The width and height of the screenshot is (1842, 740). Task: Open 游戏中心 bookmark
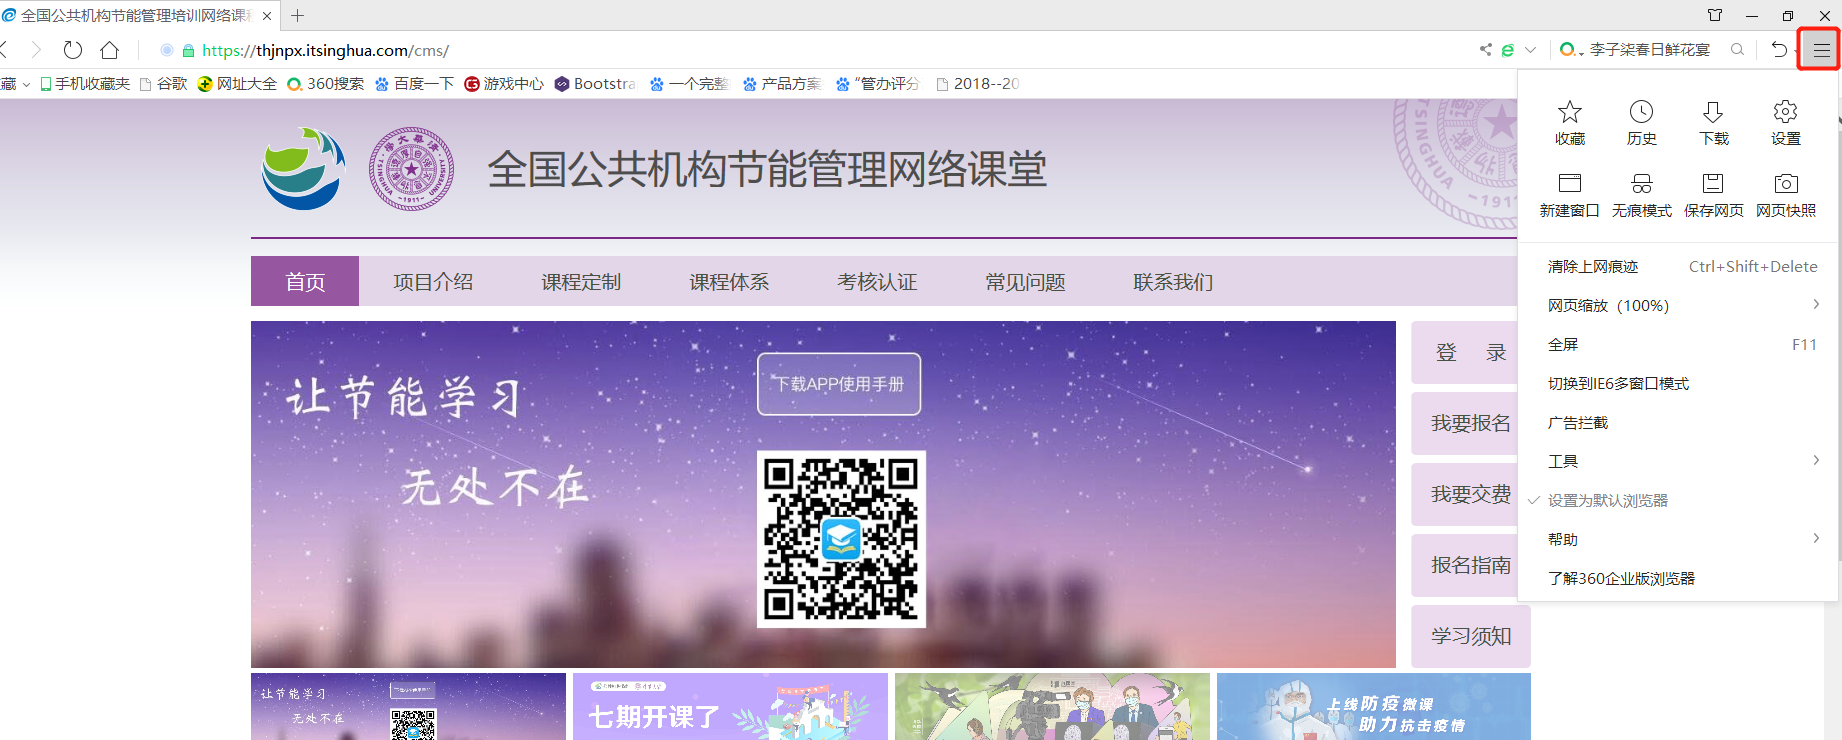[x=504, y=84]
